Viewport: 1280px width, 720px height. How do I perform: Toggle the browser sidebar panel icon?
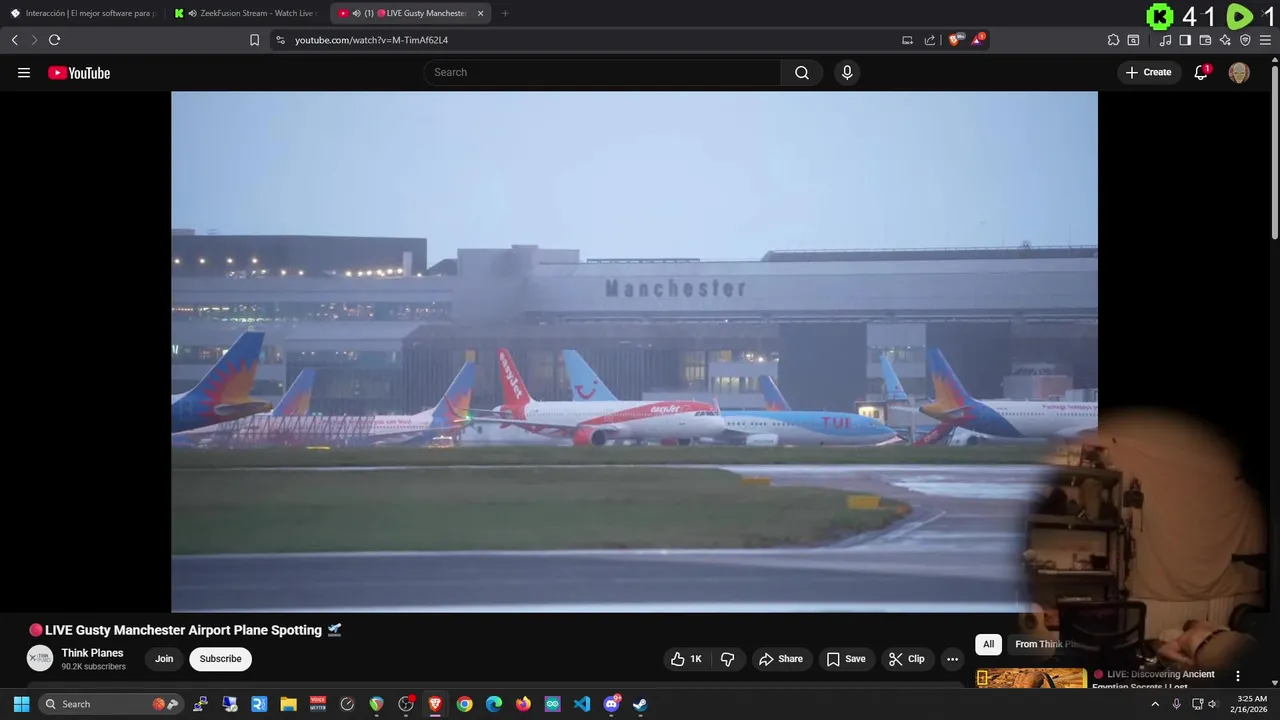coord(1185,40)
